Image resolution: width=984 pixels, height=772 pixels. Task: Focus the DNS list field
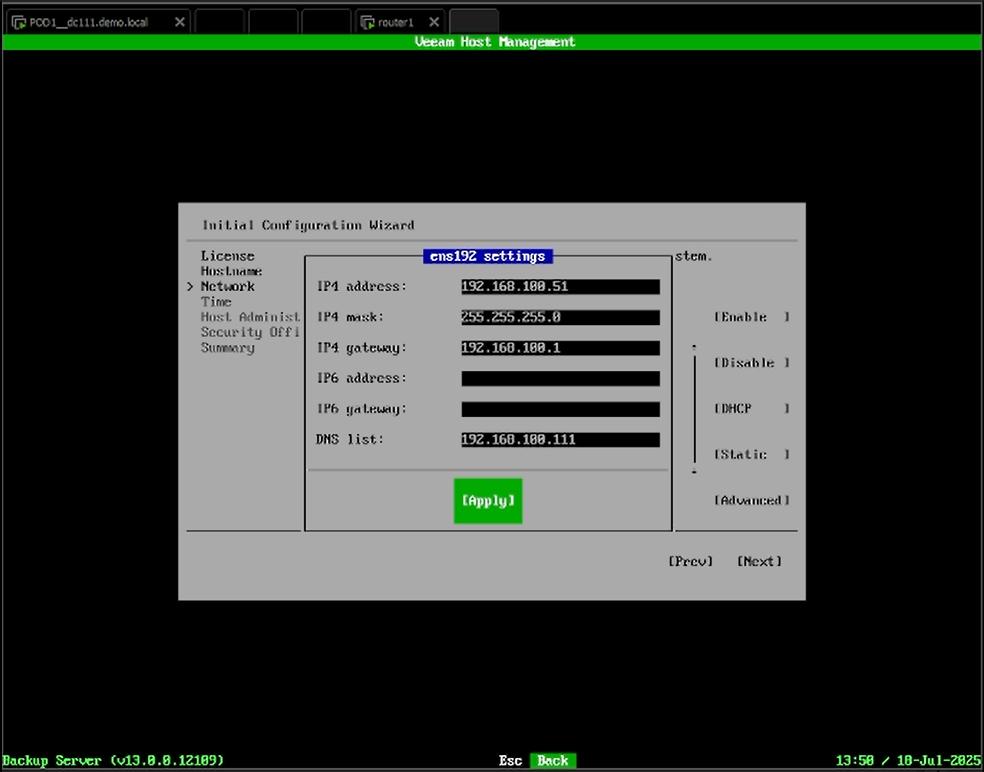560,440
